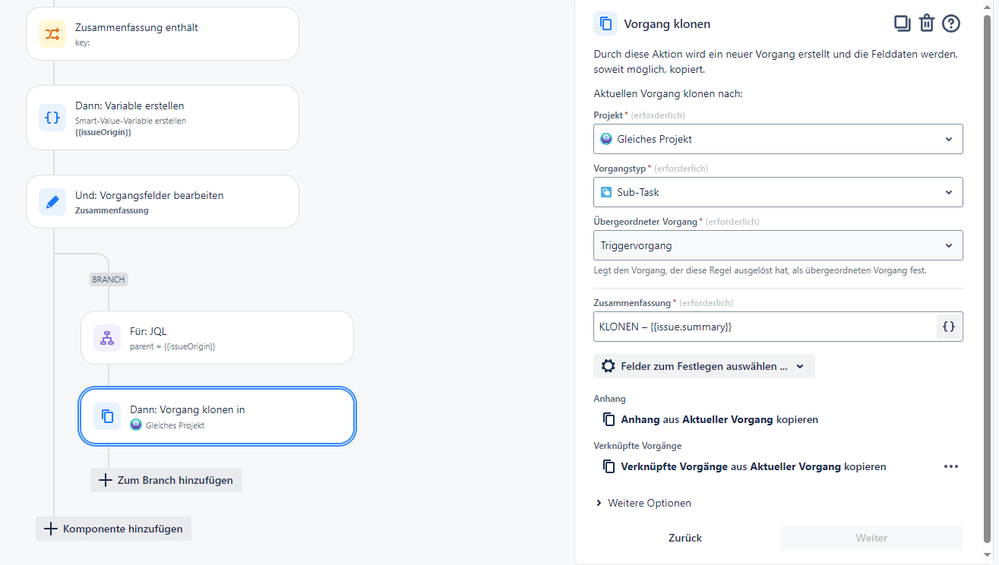The width and height of the screenshot is (999, 565).
Task: Click the duplicate component icon in panel header
Action: (x=902, y=24)
